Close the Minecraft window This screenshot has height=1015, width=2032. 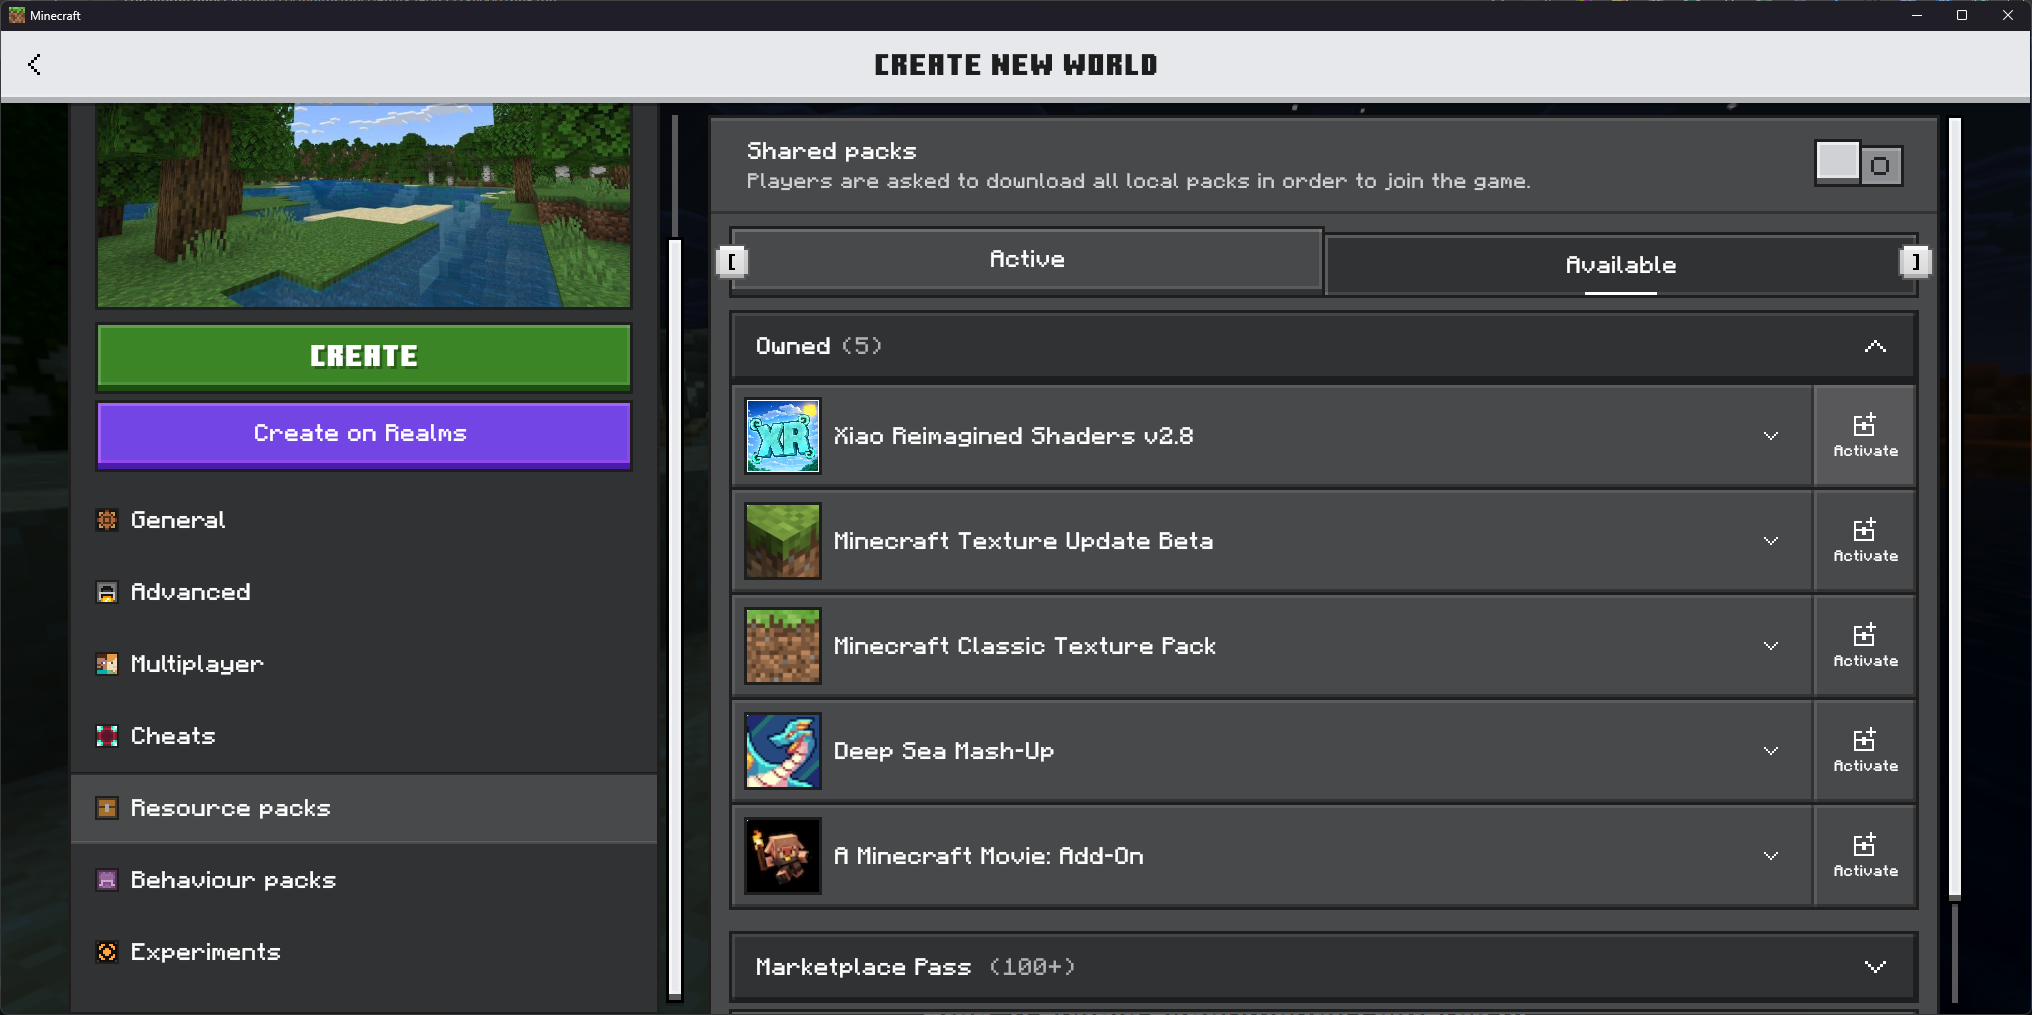tap(2008, 15)
